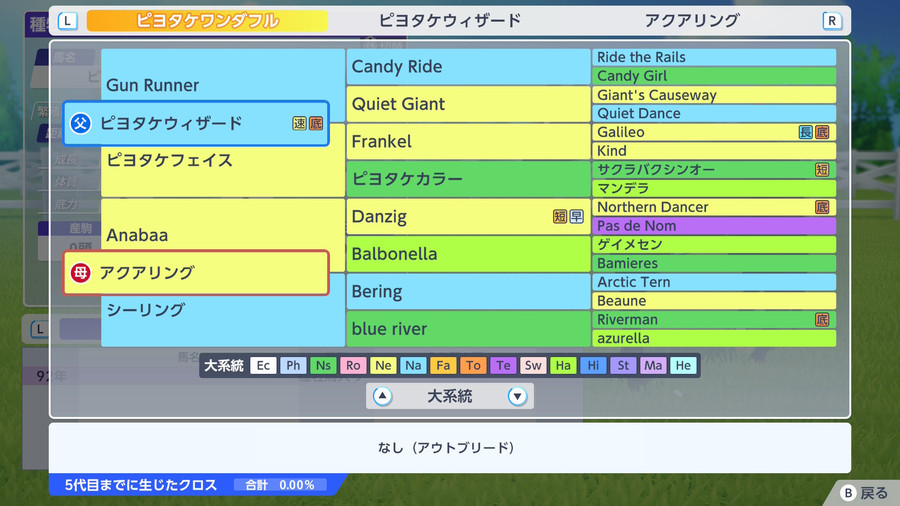Select Candy Girl ancestor row
900x506 pixels.
[714, 76]
